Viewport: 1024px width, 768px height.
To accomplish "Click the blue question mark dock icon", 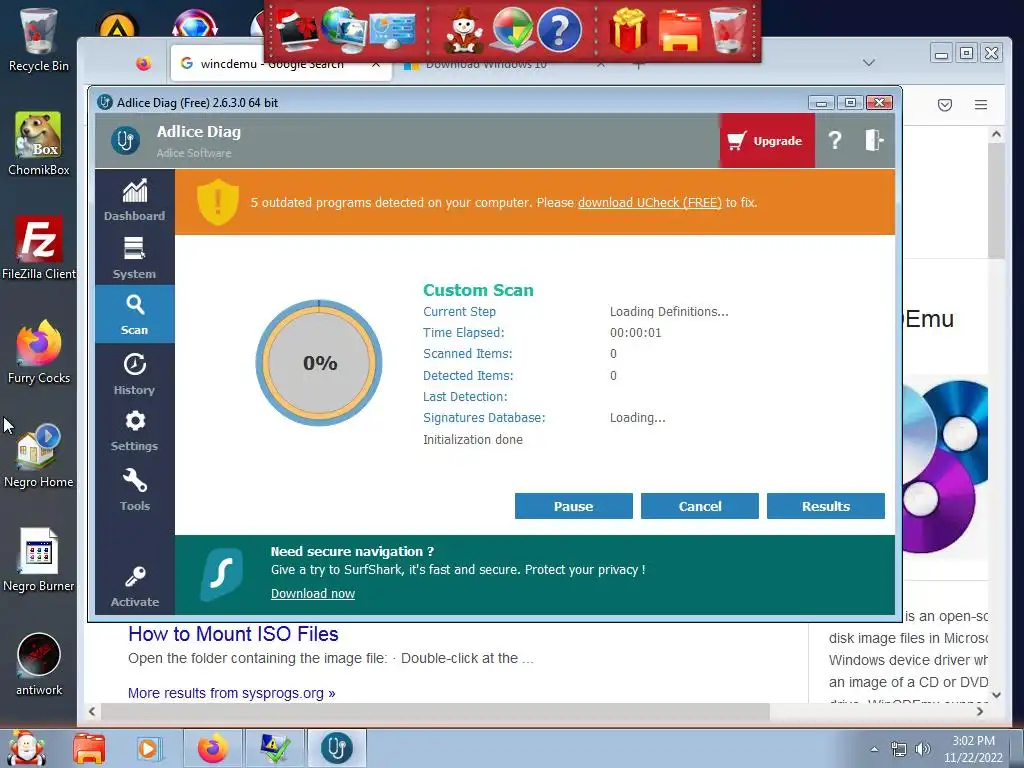I will click(x=559, y=30).
